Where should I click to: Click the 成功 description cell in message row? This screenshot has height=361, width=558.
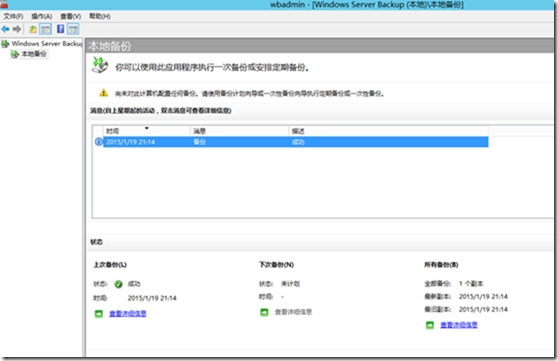point(298,142)
